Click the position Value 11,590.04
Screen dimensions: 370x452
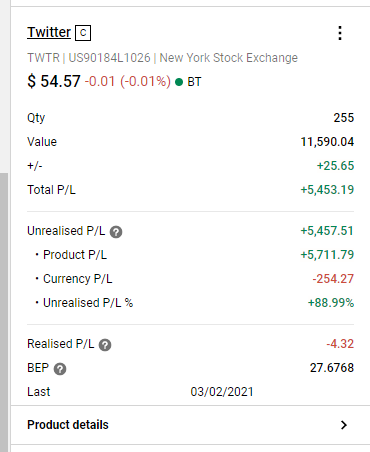(327, 142)
